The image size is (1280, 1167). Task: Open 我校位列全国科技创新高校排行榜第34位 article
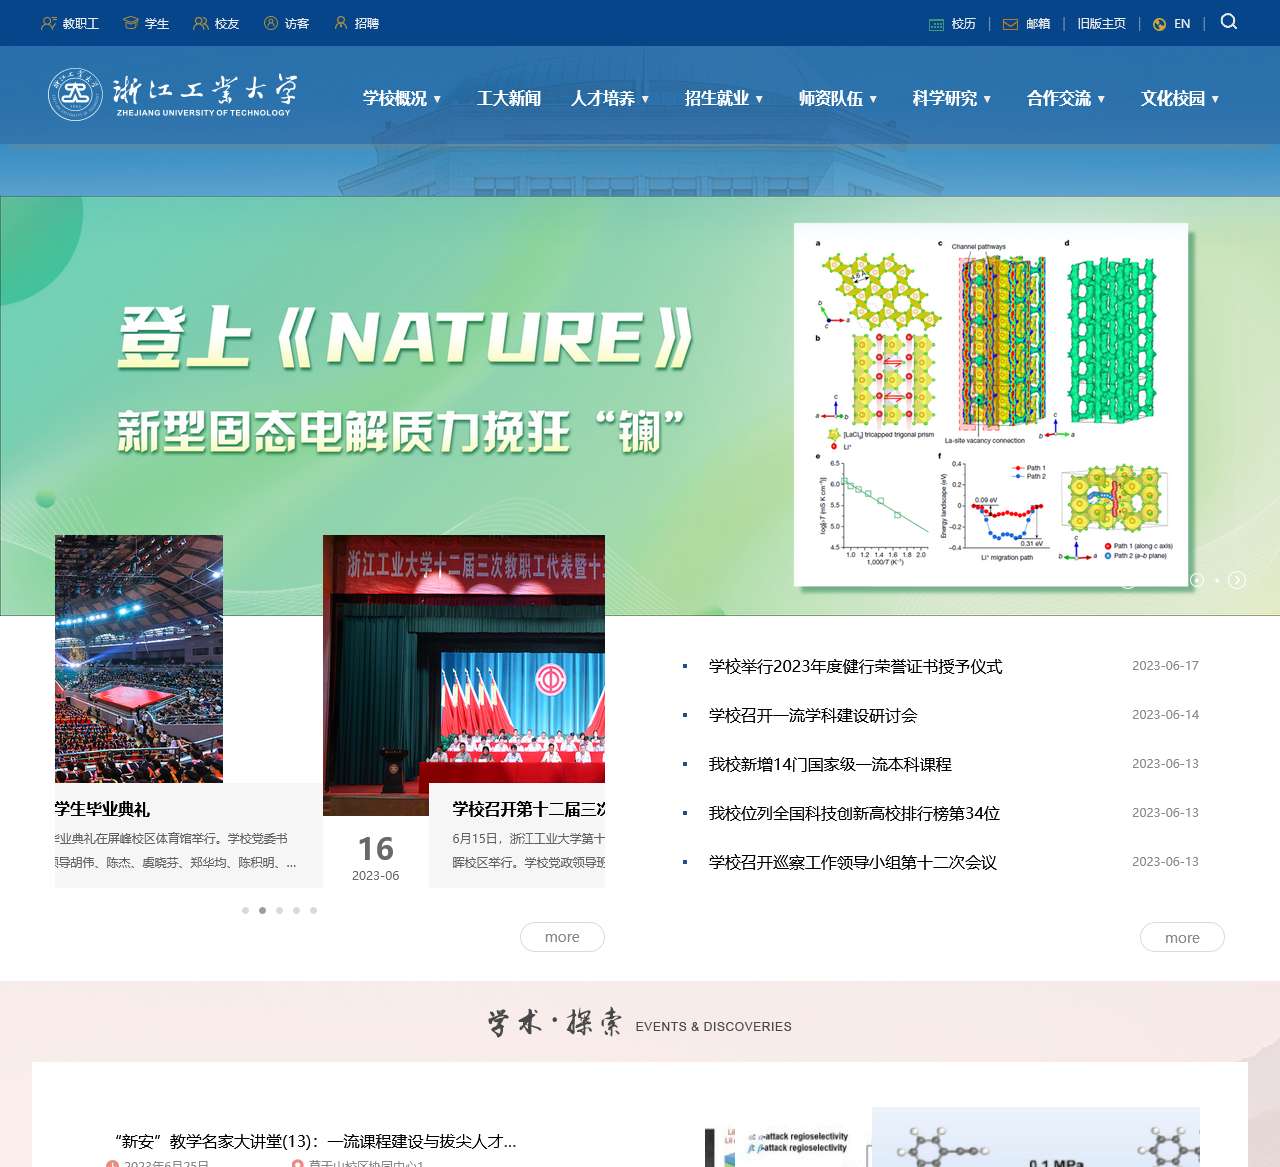(854, 813)
